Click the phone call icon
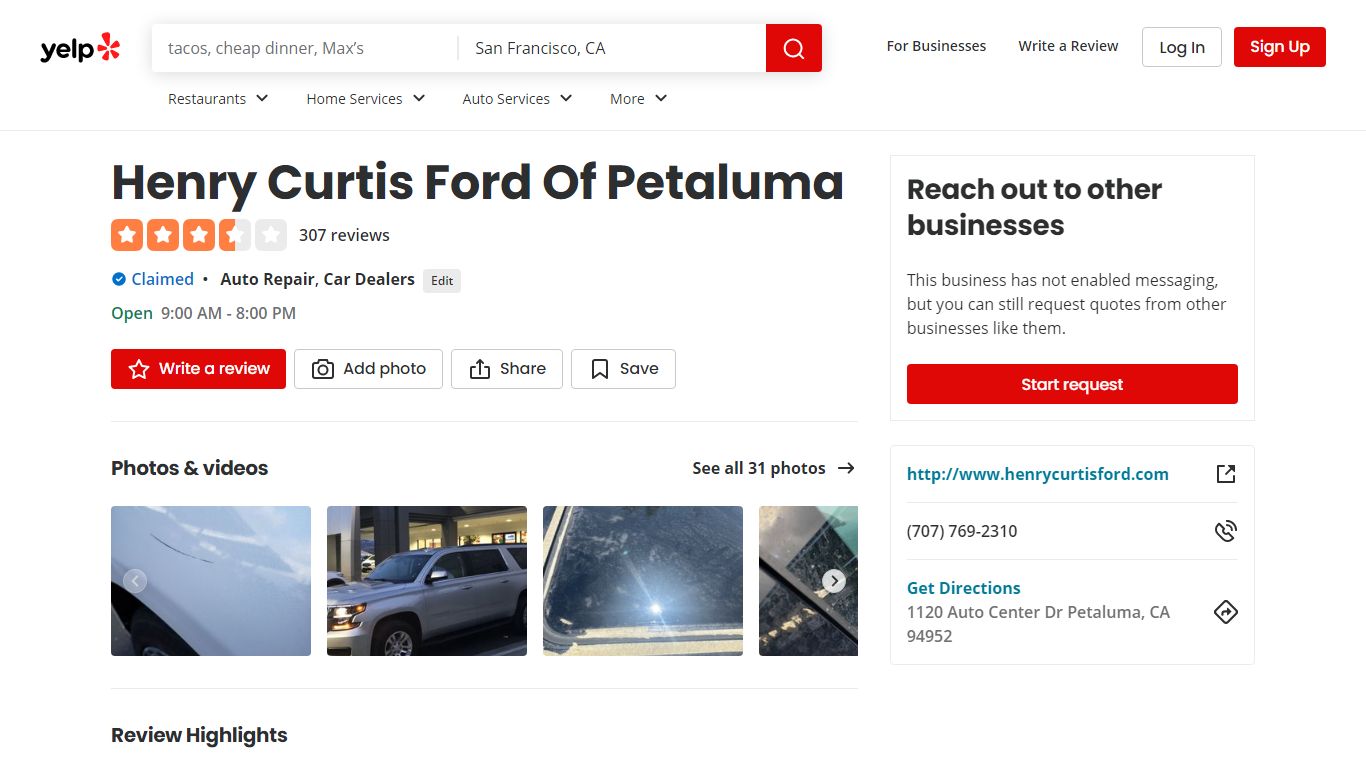 pos(1226,531)
